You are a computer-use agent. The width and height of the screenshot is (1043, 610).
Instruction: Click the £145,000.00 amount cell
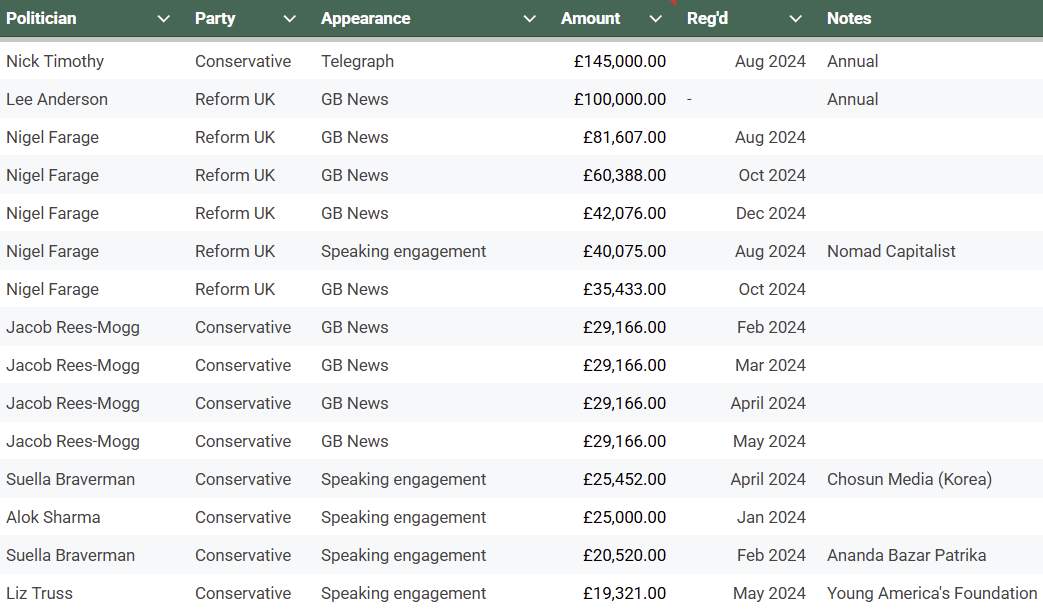pos(619,61)
